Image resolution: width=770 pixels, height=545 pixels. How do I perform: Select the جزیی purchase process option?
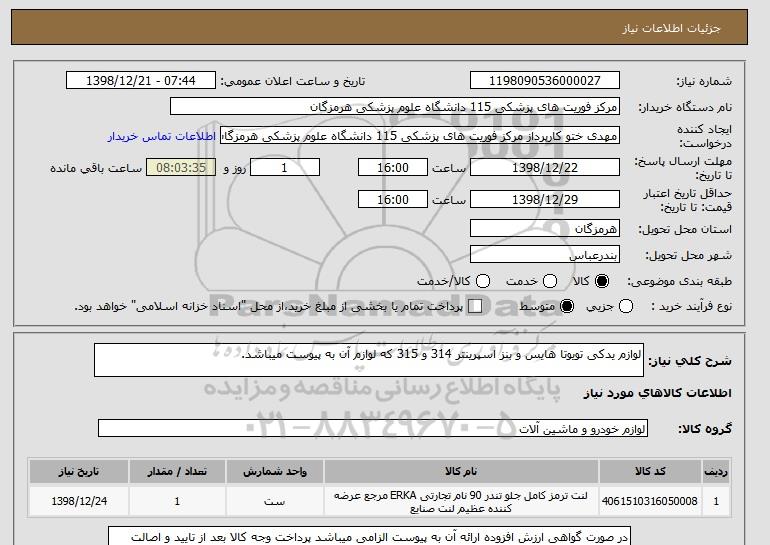(x=626, y=306)
